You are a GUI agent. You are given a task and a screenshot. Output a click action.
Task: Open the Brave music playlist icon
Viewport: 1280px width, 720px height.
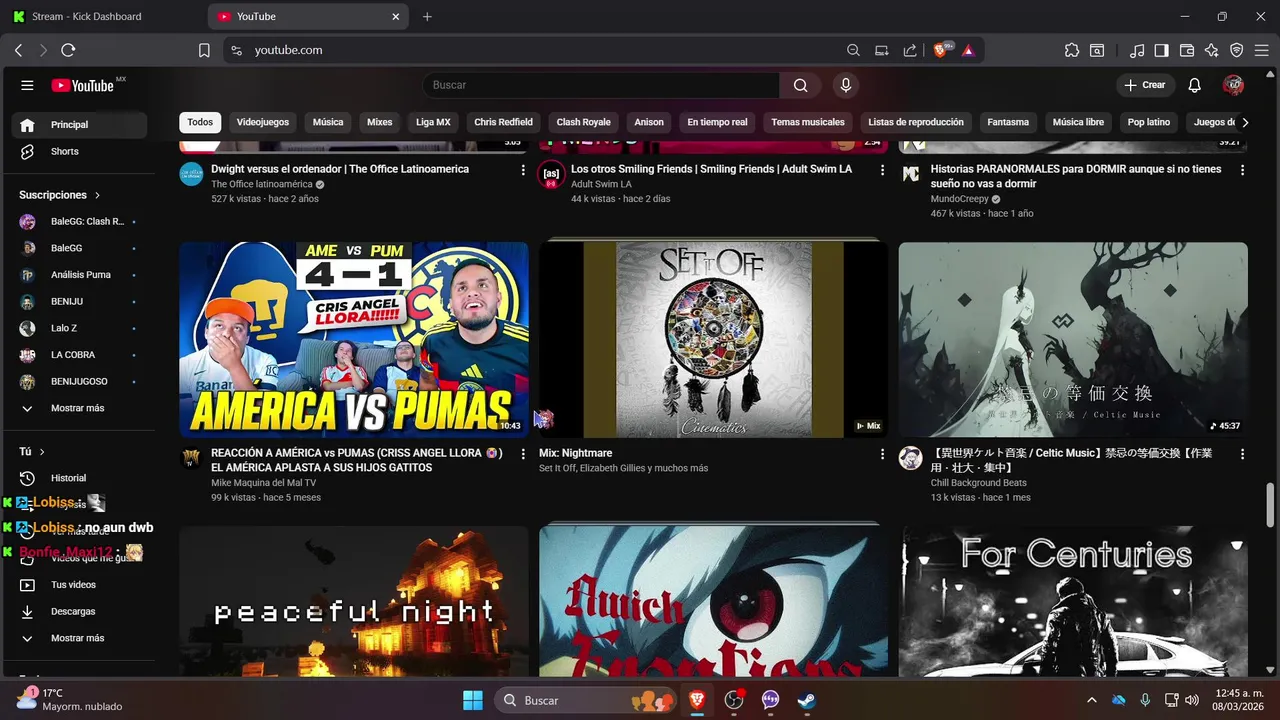point(1137,50)
